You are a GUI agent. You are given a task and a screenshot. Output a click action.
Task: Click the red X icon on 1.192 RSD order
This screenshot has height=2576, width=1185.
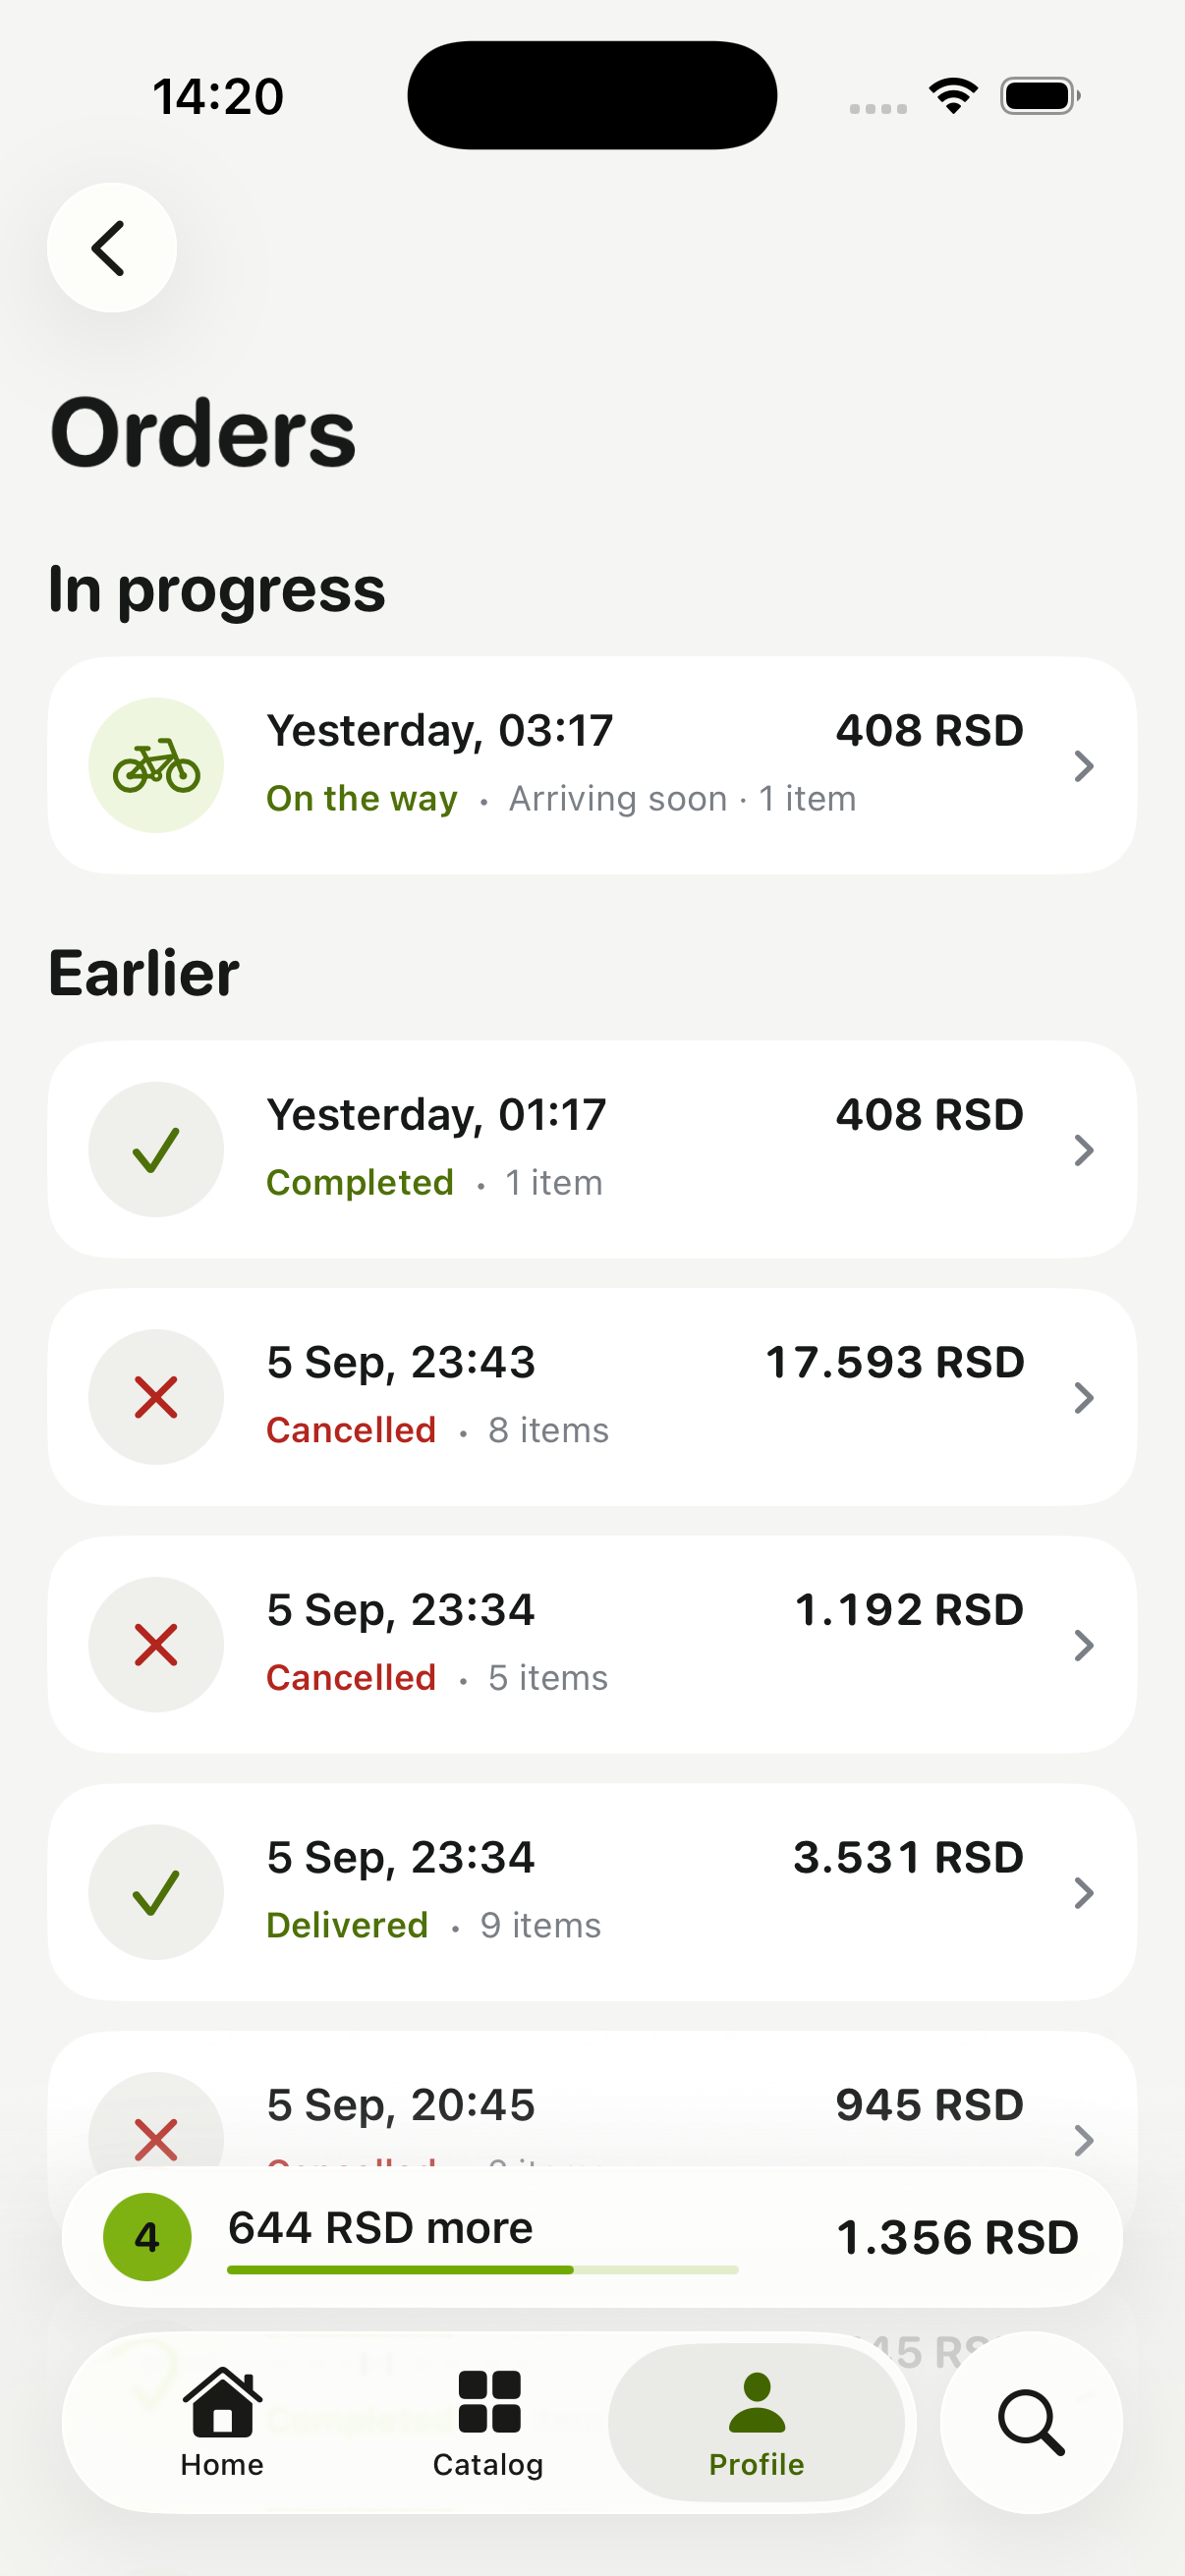pyautogui.click(x=156, y=1645)
